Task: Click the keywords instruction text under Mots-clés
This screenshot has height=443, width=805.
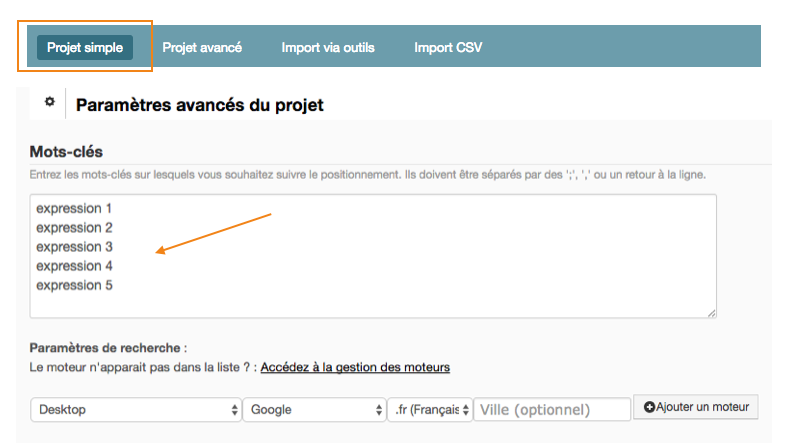Action: pyautogui.click(x=368, y=175)
